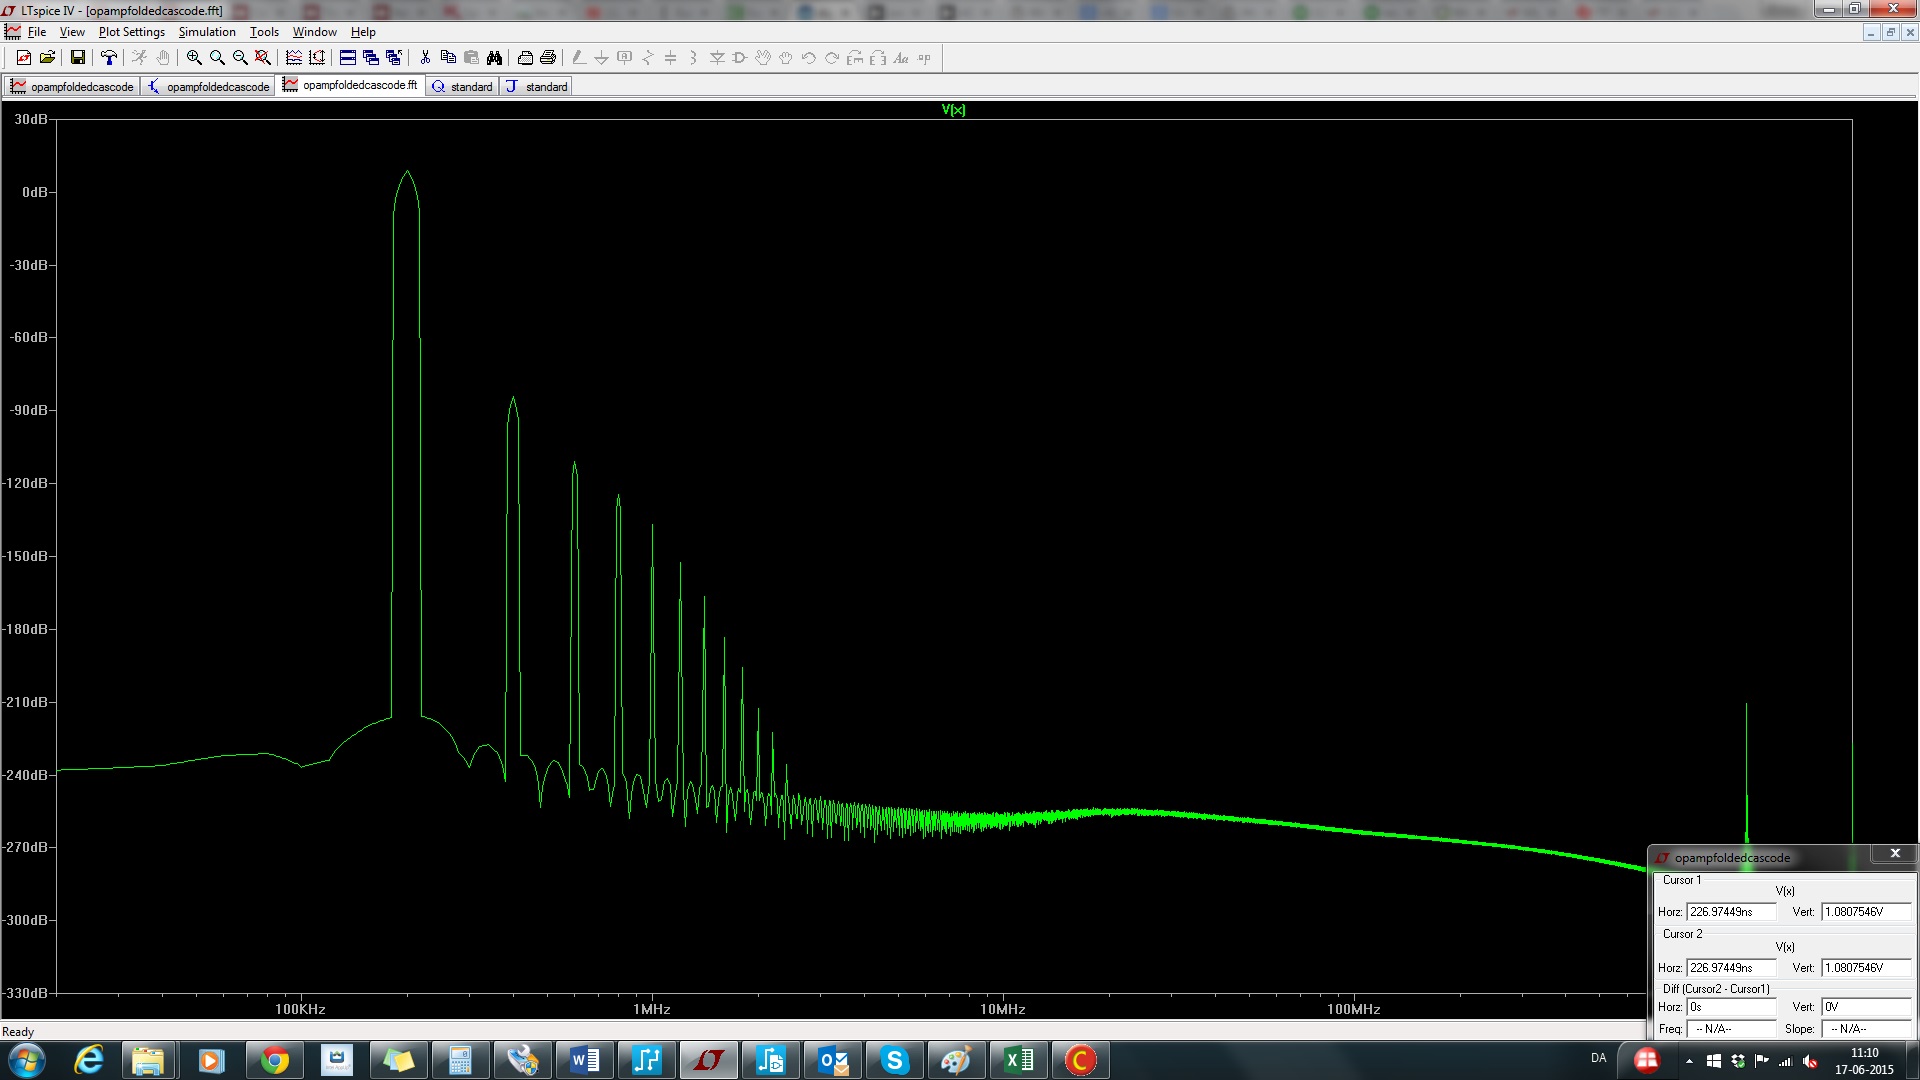1920x1080 pixels.
Task: Click Diff Vert field showing 0V
Action: pos(1866,1007)
